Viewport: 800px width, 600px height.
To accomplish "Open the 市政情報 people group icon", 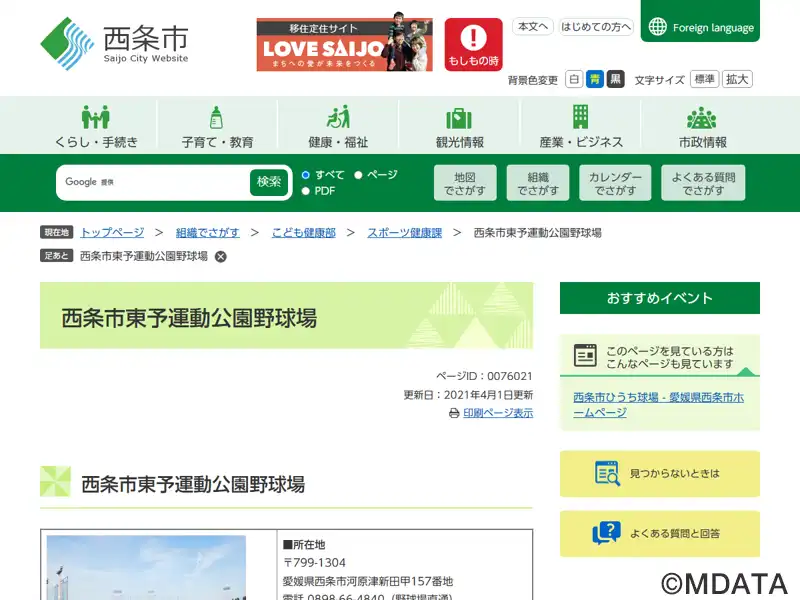I will point(702,117).
